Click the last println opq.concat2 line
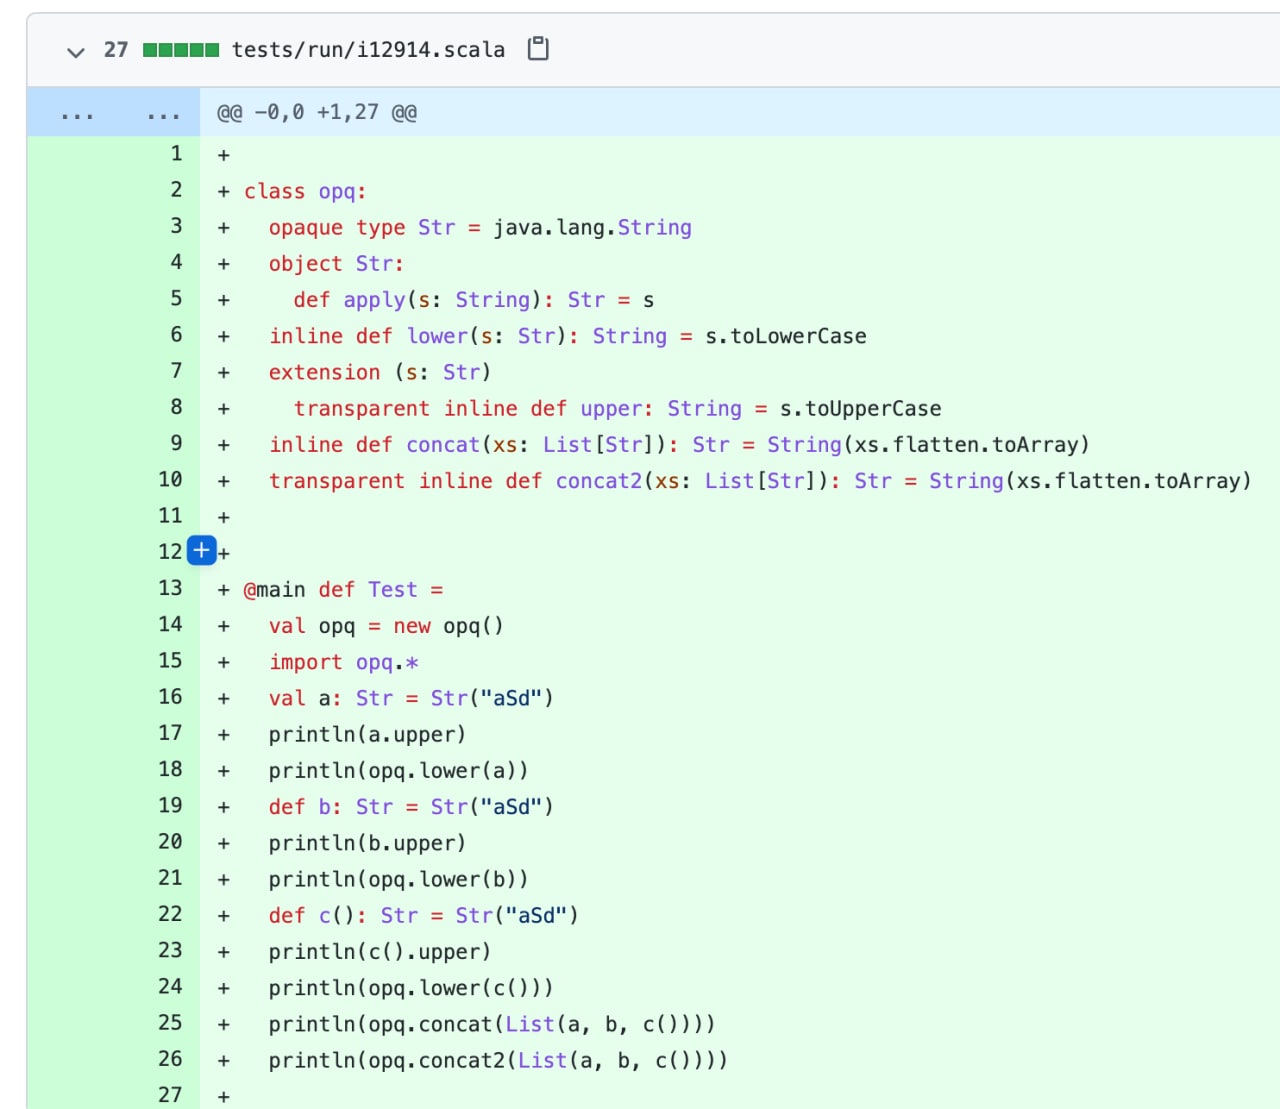Viewport: 1280px width, 1109px height. pyautogui.click(x=498, y=1060)
